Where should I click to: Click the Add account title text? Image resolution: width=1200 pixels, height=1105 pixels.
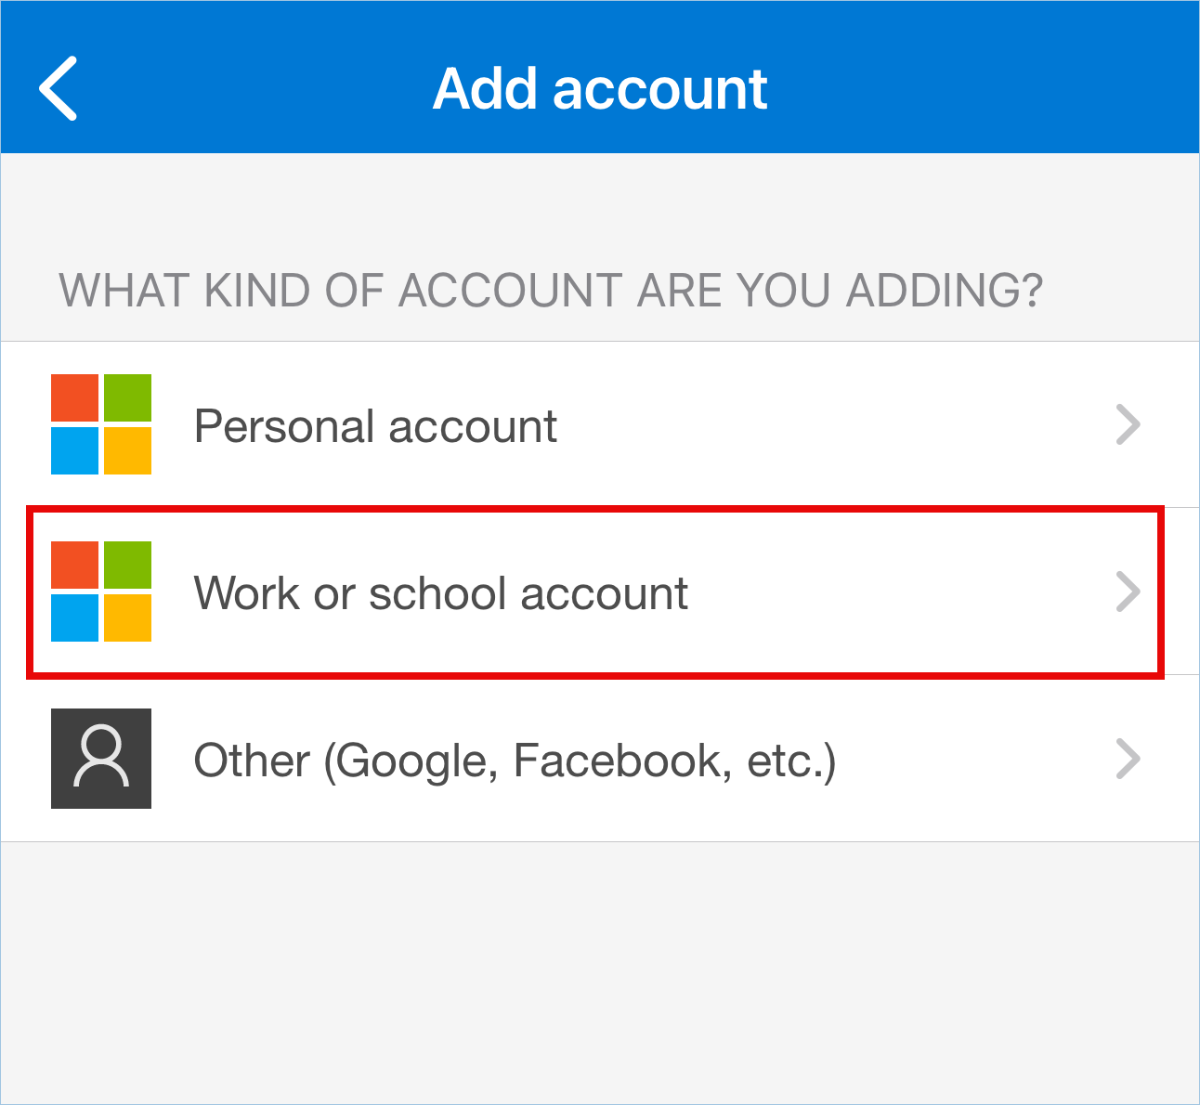(600, 89)
